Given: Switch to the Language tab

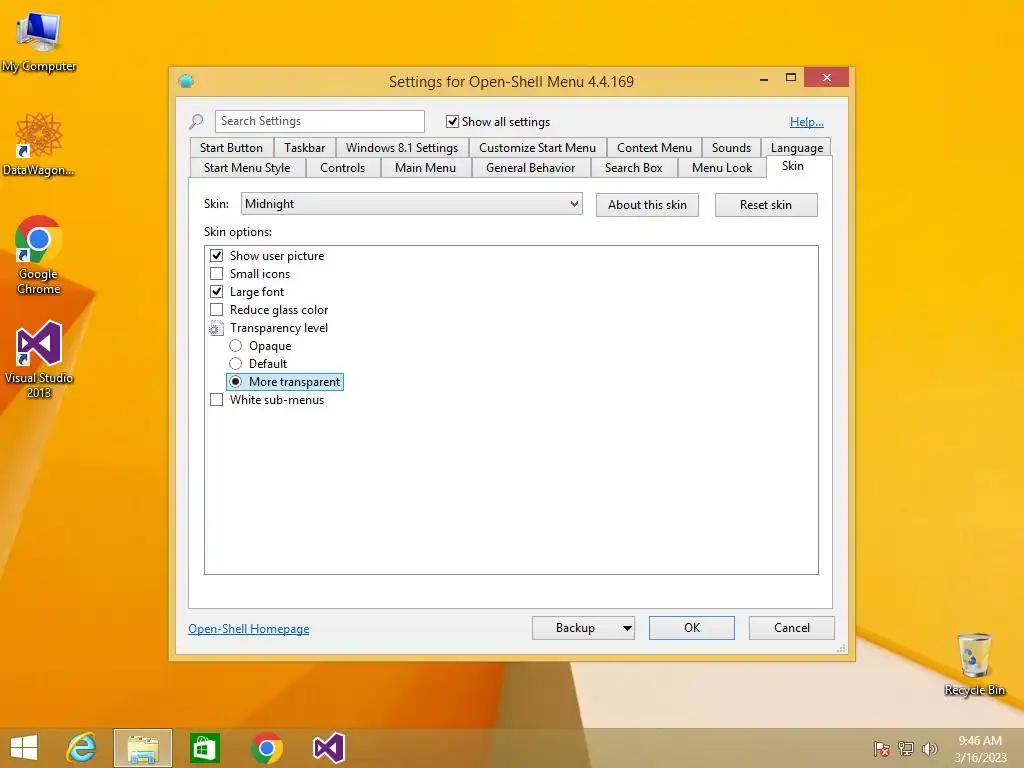Looking at the screenshot, I should (x=796, y=148).
